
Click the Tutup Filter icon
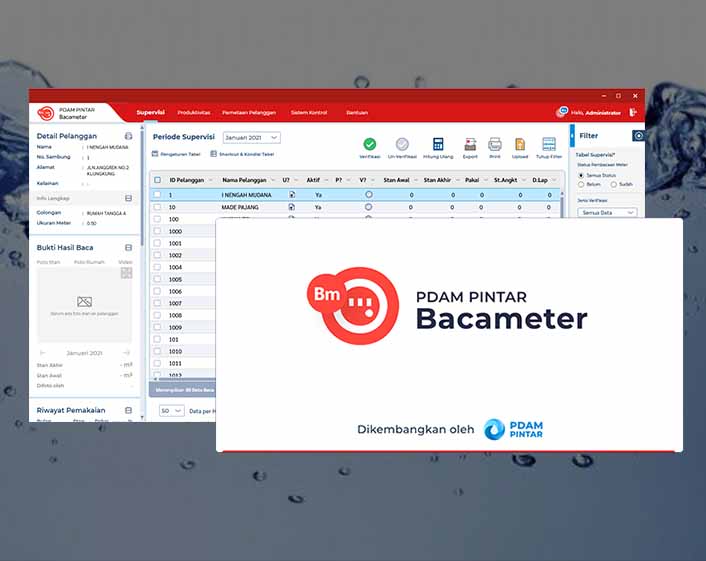click(549, 144)
